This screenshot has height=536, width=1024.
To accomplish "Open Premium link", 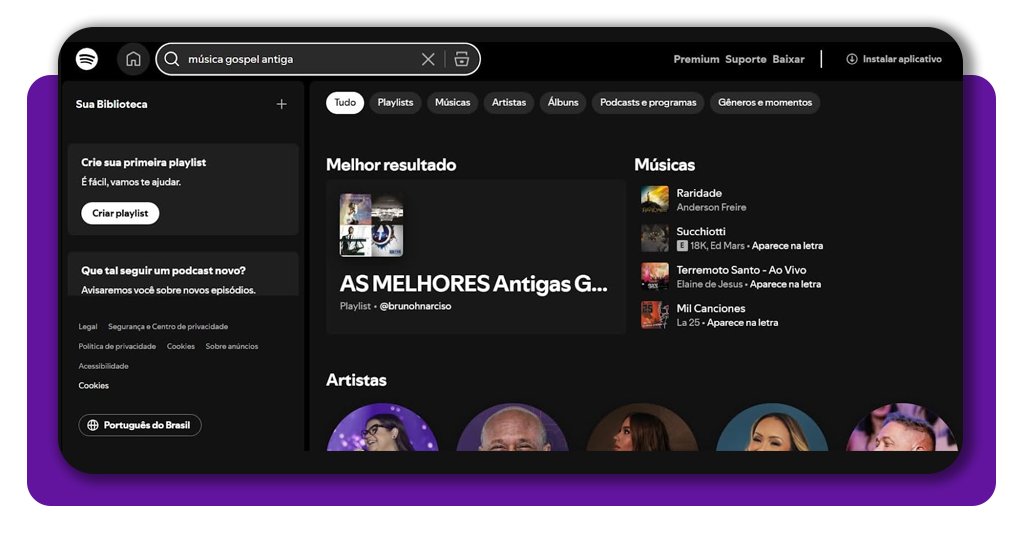I will point(696,59).
